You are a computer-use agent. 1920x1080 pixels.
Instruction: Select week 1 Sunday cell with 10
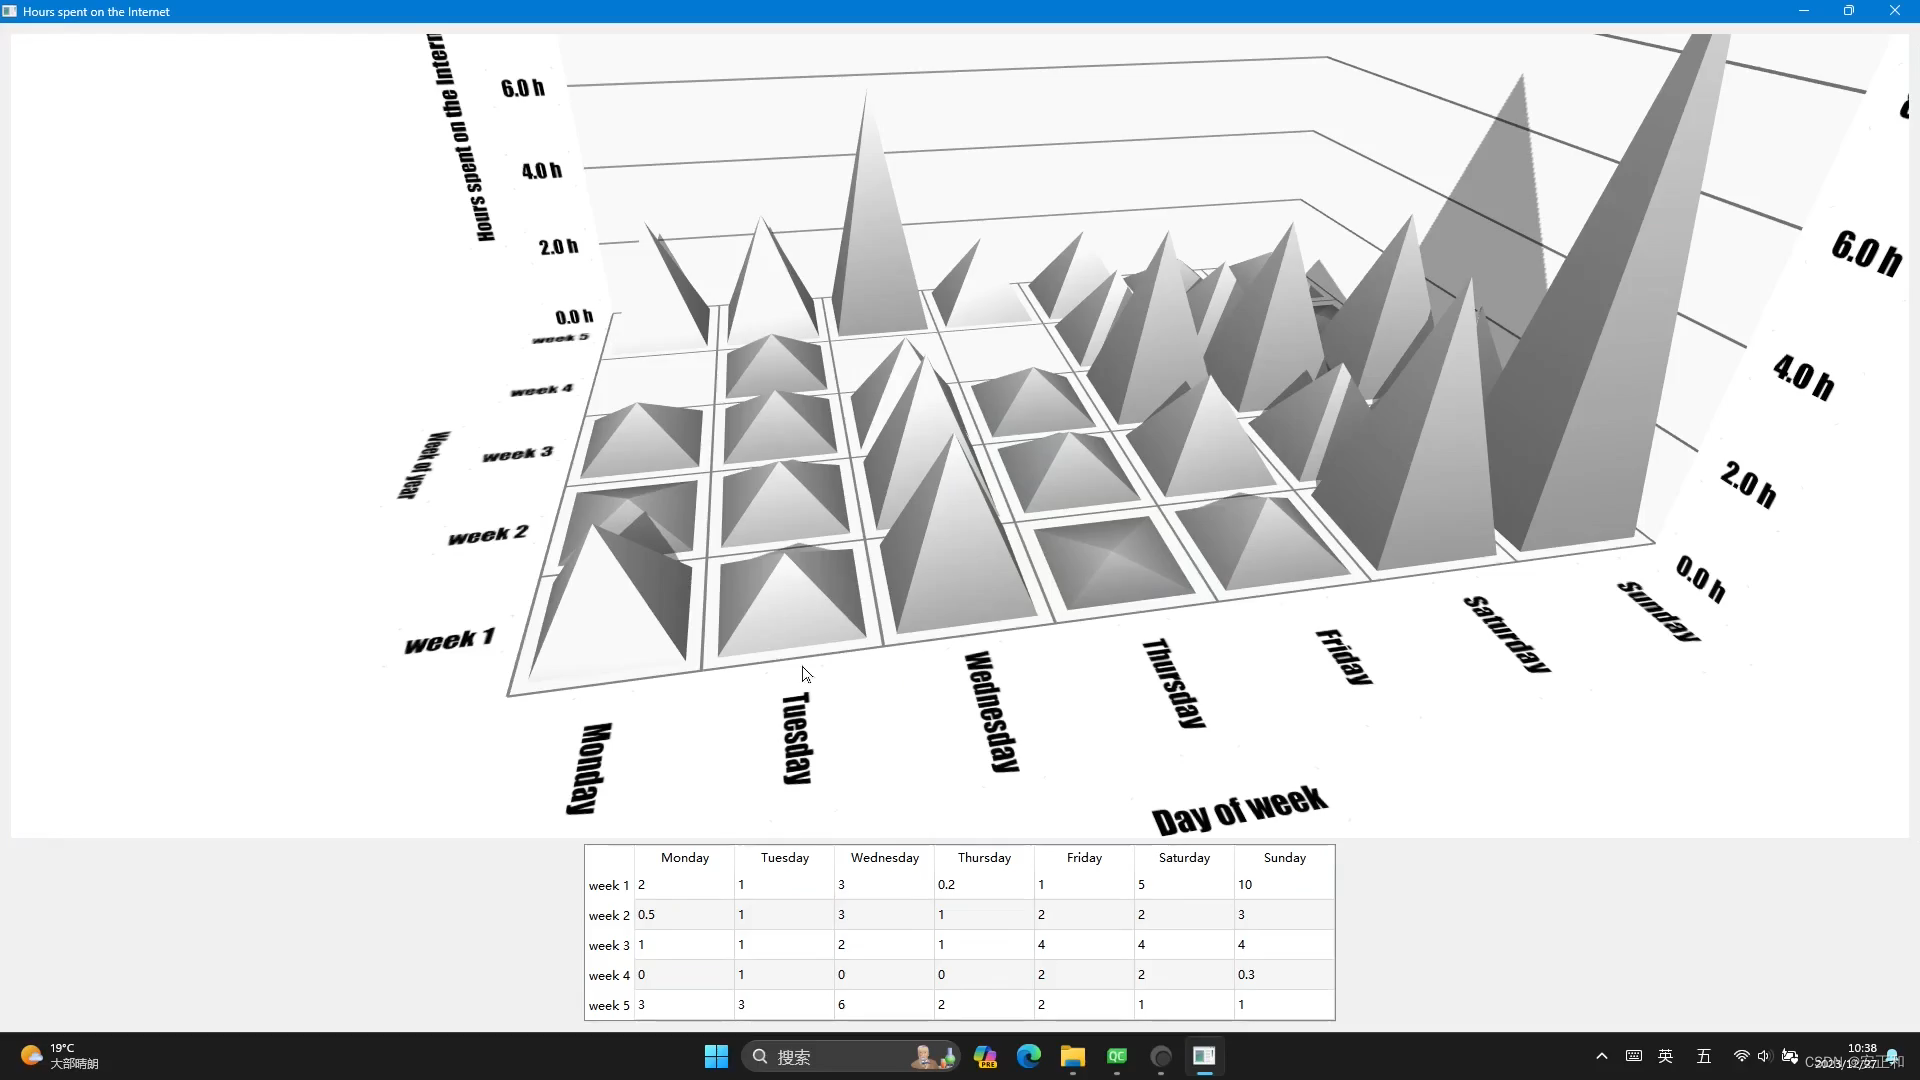pyautogui.click(x=1284, y=885)
